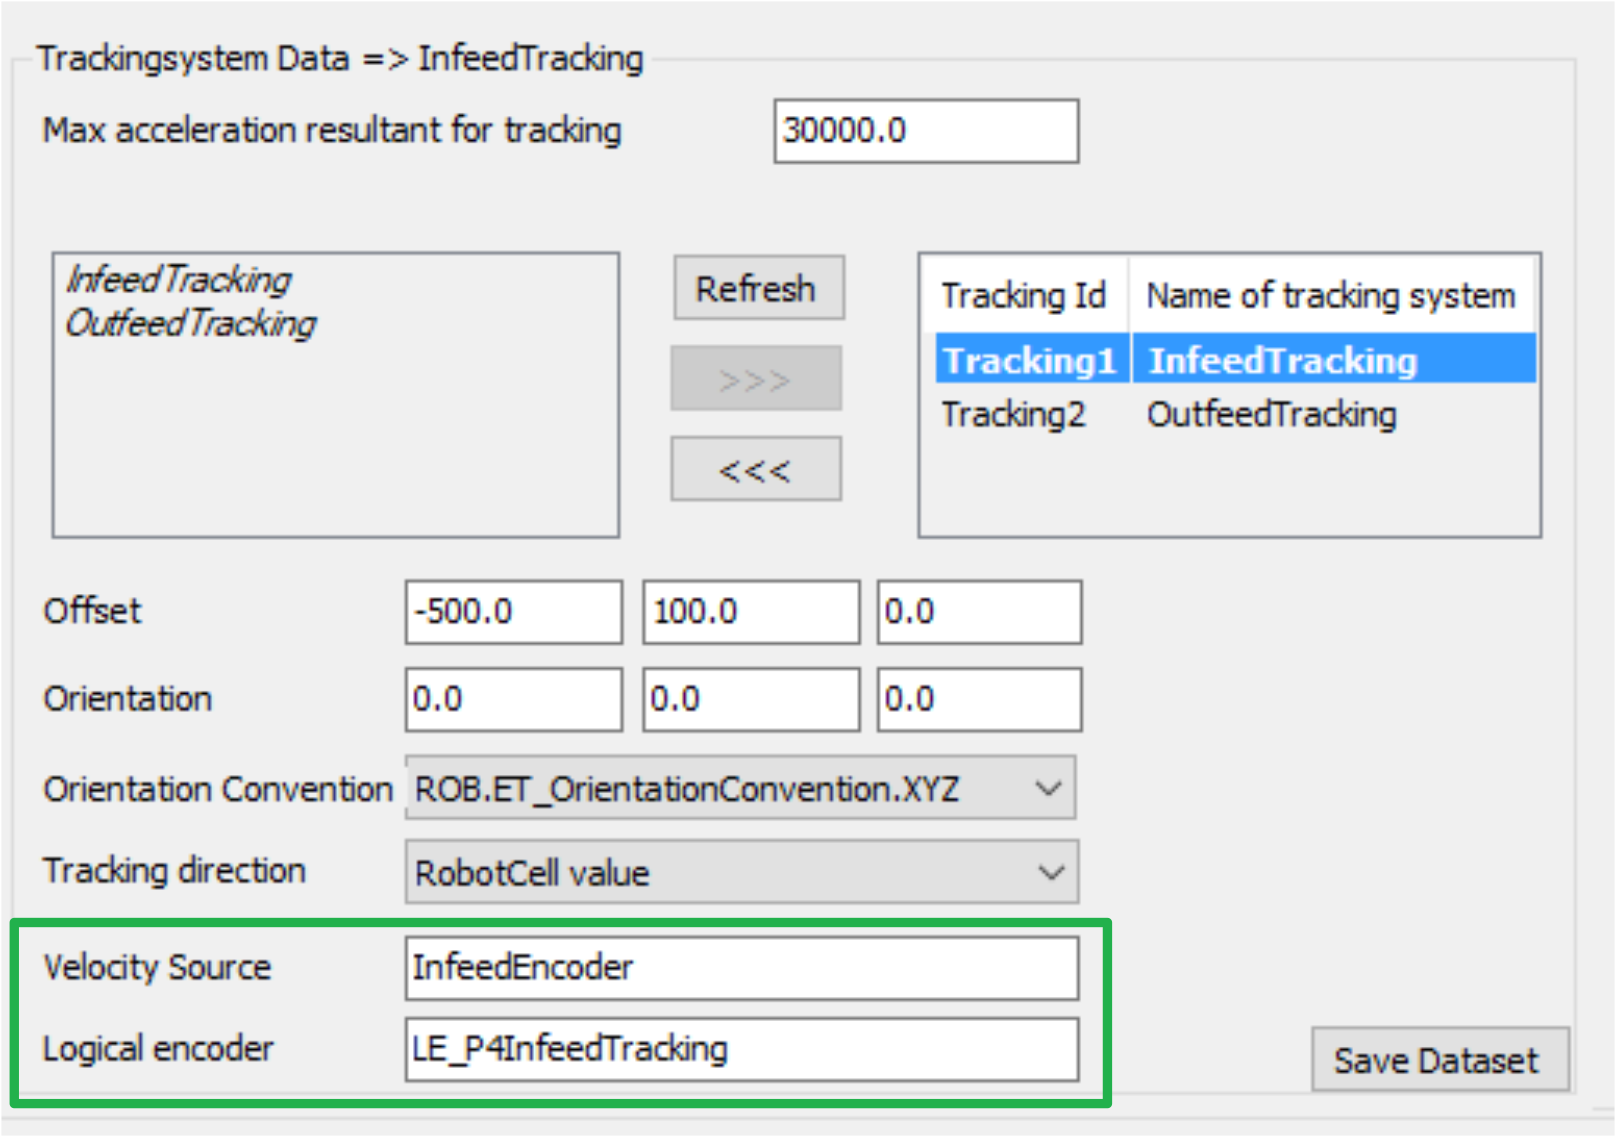Click the first Orientation value field
The image size is (1616, 1137).
click(x=512, y=698)
